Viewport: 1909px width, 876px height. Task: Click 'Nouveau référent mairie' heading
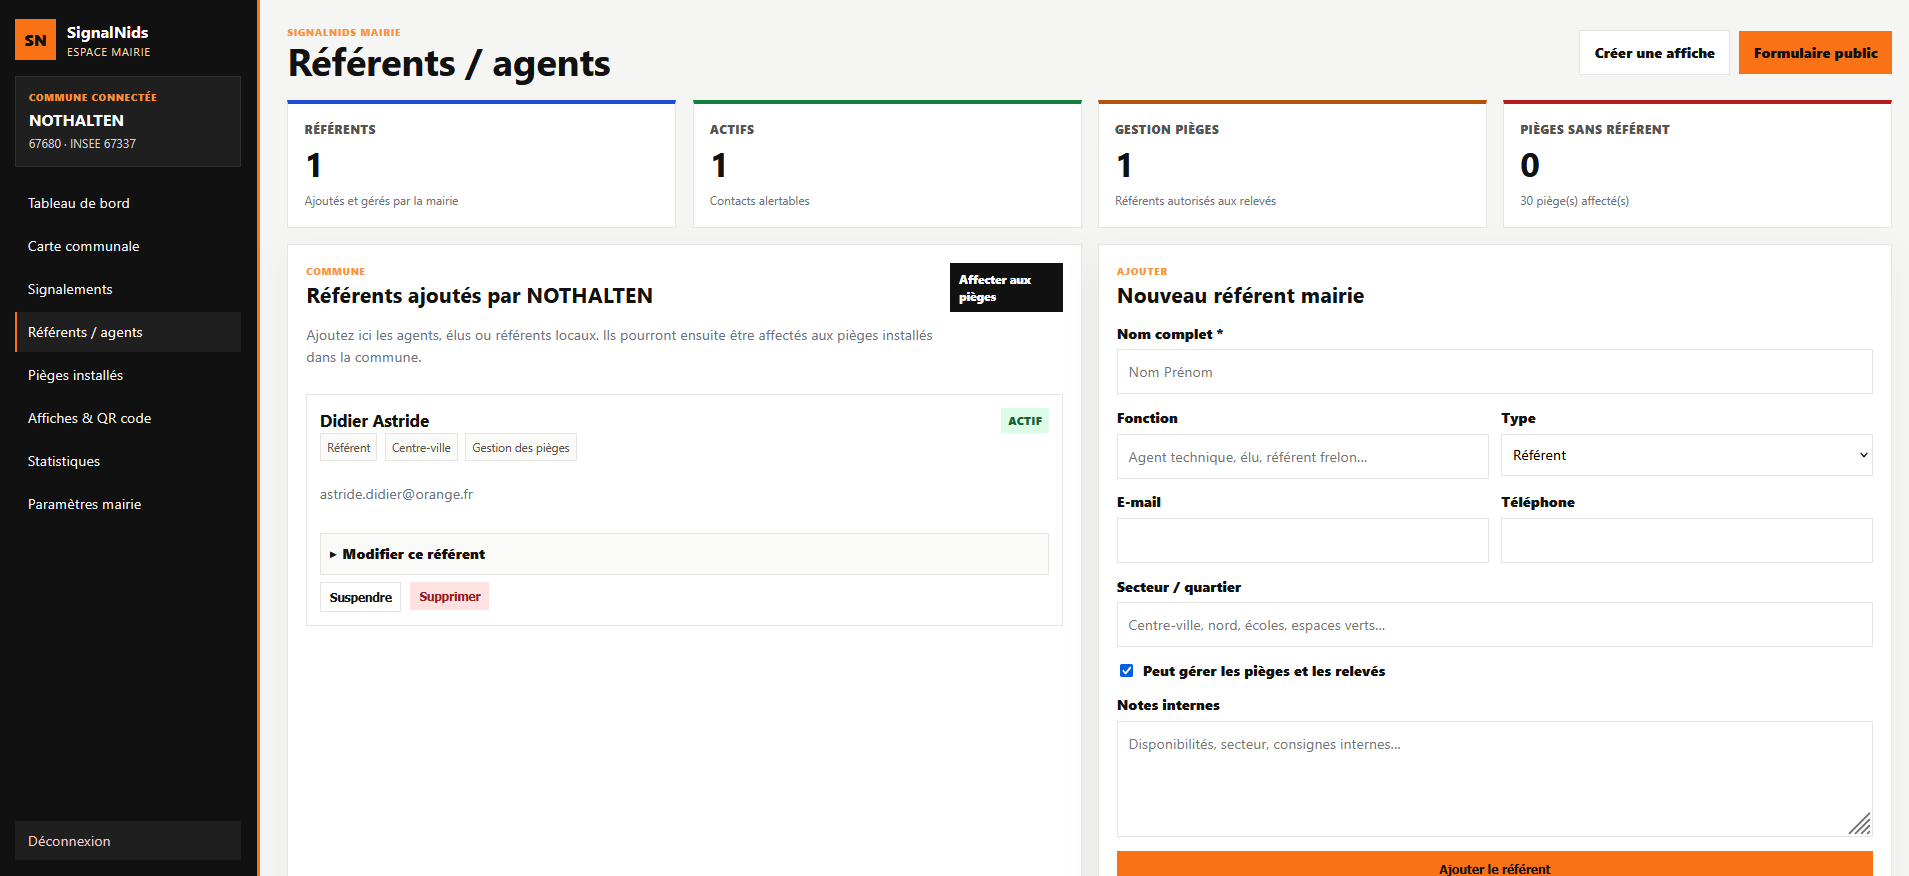coord(1240,296)
